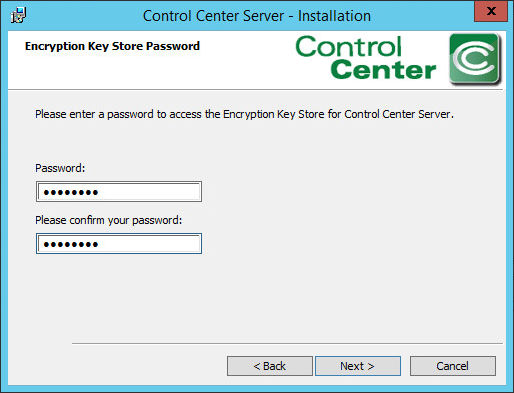This screenshot has width=514, height=393.
Task: Click the title text Control Center Server - Installation
Action: [257, 16]
